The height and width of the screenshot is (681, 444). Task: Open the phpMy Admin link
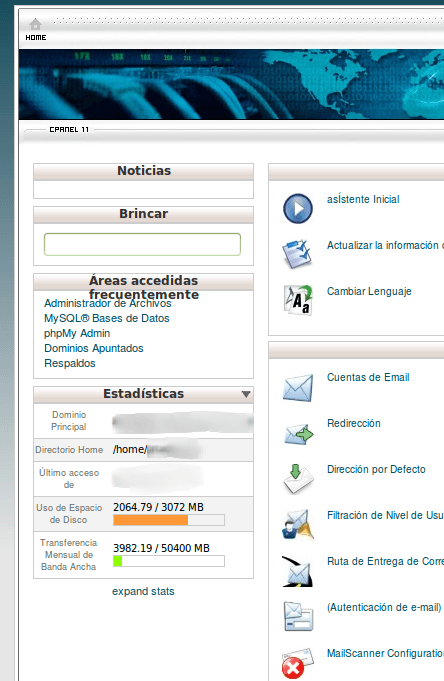pyautogui.click(x=77, y=334)
